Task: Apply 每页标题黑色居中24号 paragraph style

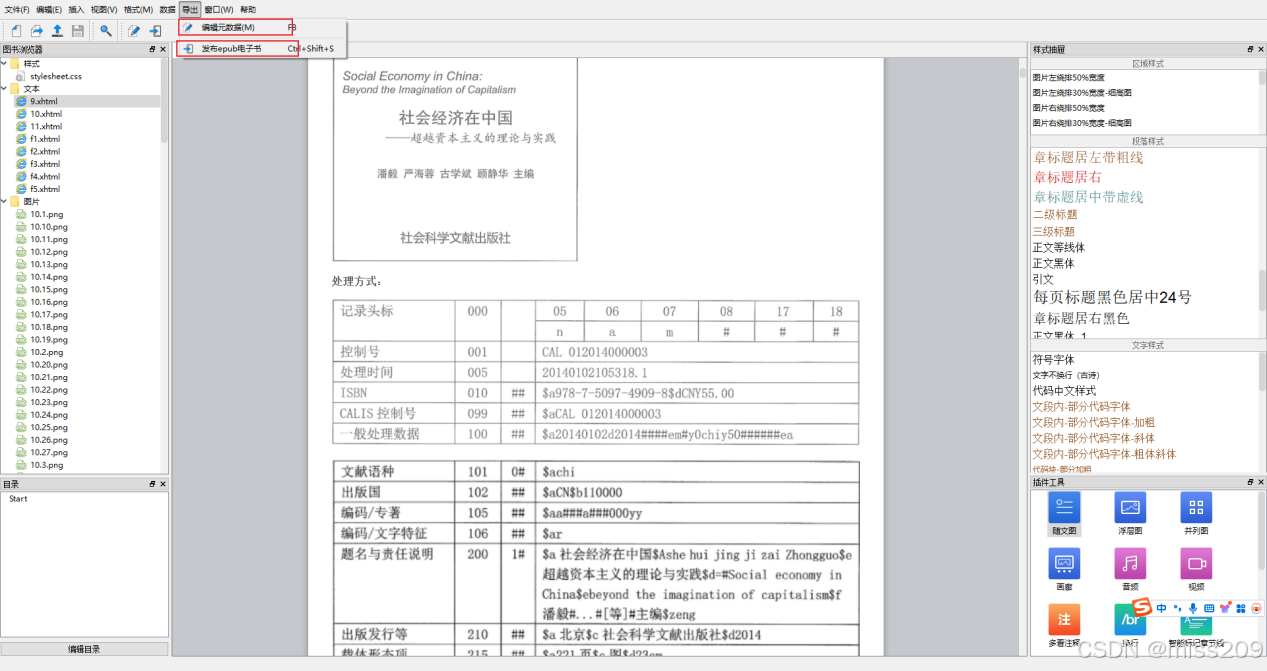Action: click(1112, 297)
